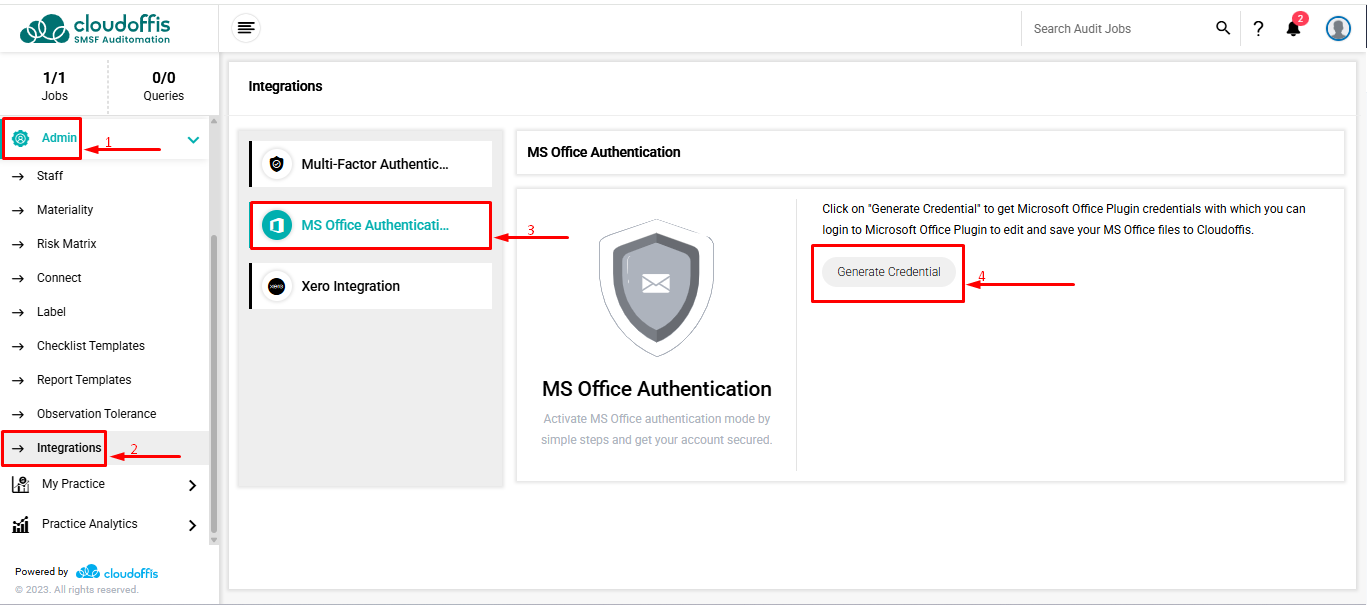Toggle the hamburger sidebar menu button
Image resolution: width=1367 pixels, height=605 pixels.
(246, 28)
